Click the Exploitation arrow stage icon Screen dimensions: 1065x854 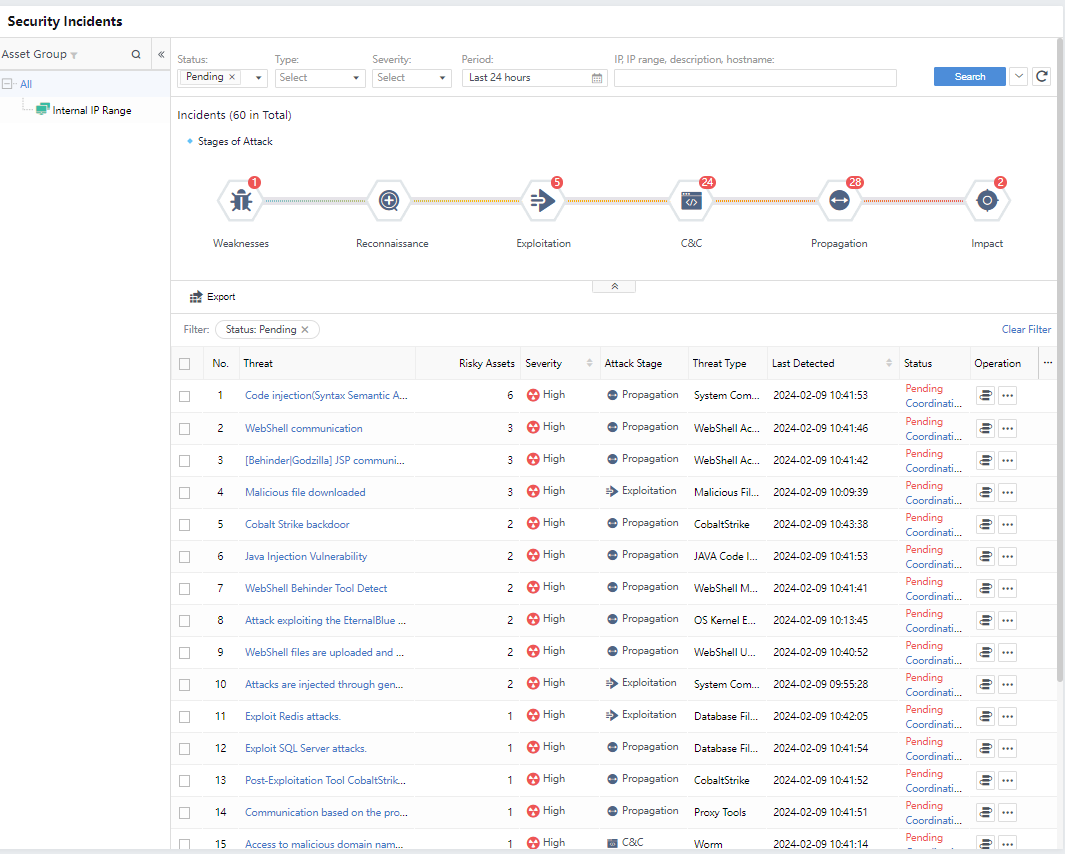543,201
